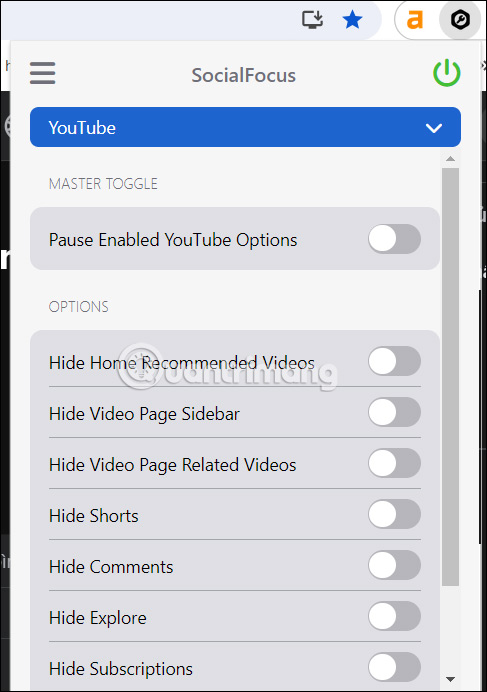Click the Hide Explore label text
Screen dimensions: 487x692
(98, 618)
